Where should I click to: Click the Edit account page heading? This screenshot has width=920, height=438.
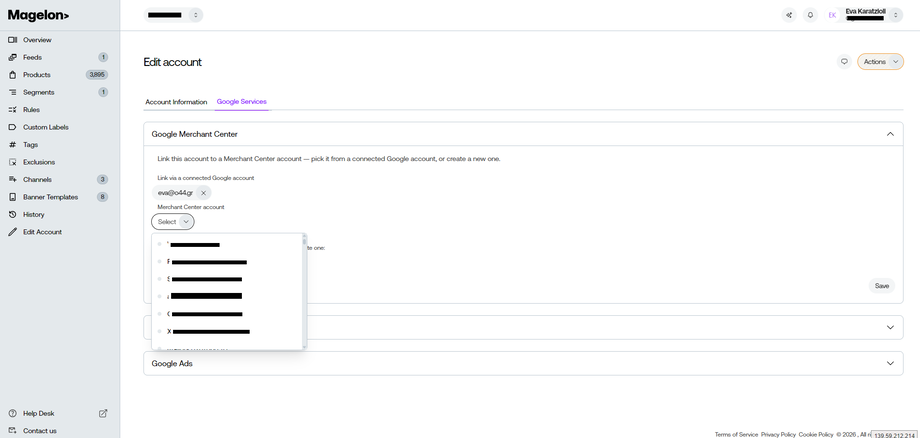172,62
